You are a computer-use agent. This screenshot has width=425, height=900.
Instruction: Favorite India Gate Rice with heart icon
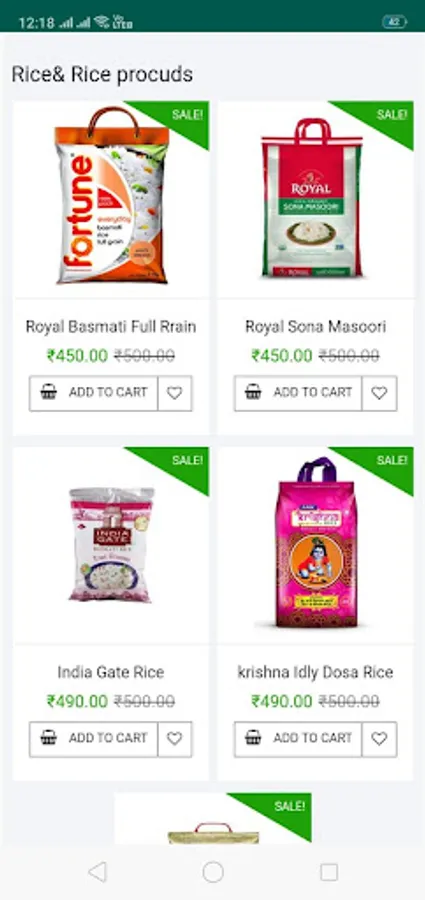(175, 739)
